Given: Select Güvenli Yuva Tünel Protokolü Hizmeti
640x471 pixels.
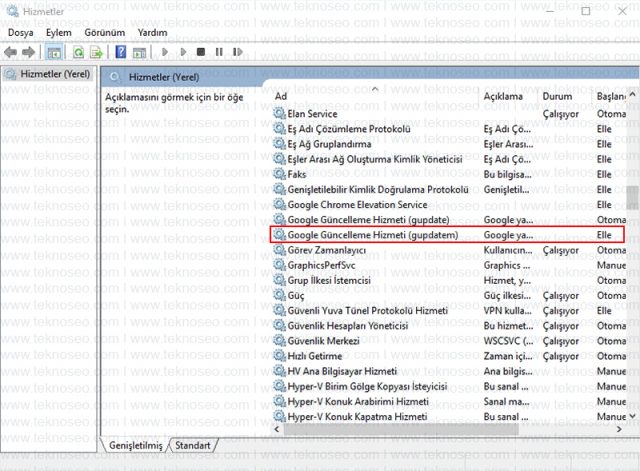Looking at the screenshot, I should [449, 311].
